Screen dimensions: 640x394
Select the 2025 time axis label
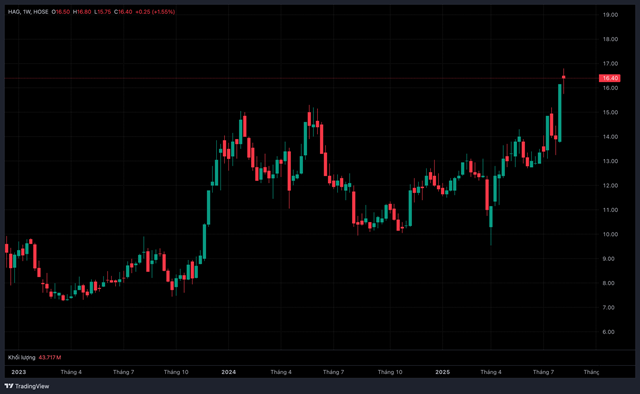pos(442,372)
